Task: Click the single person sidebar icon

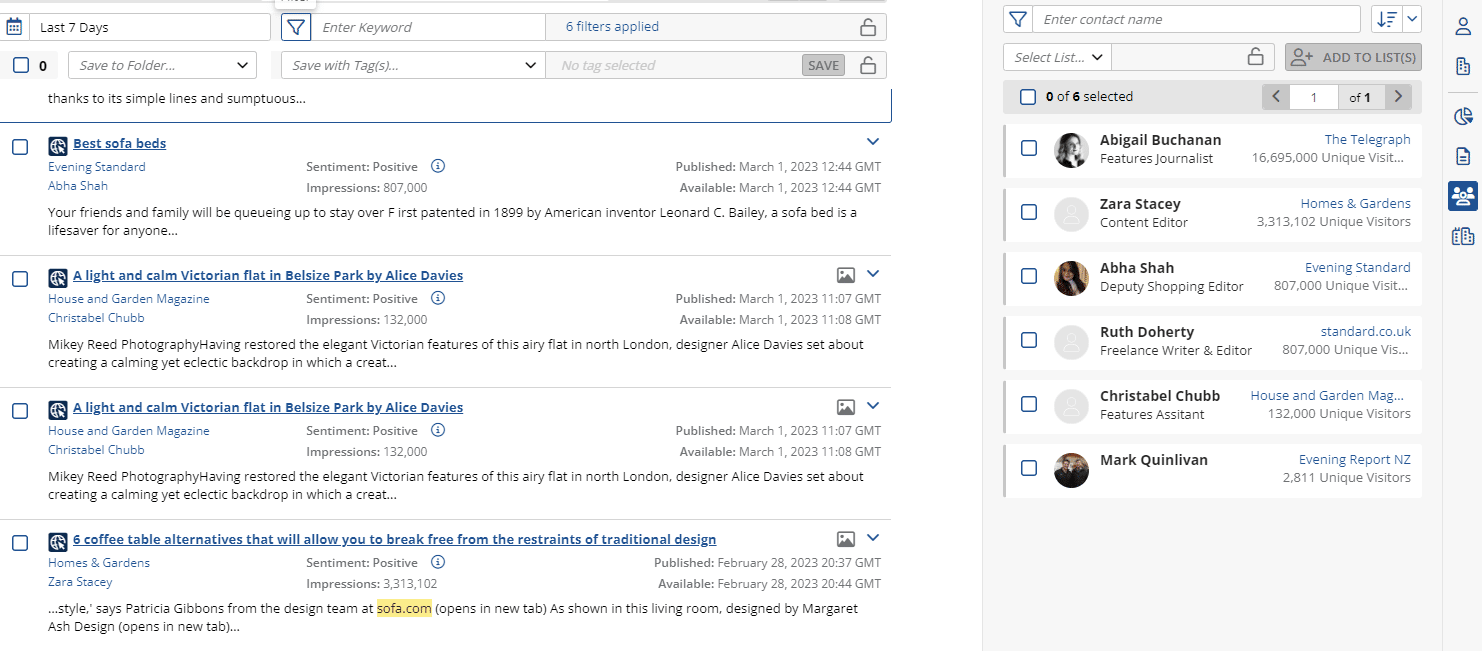Action: 1462,27
